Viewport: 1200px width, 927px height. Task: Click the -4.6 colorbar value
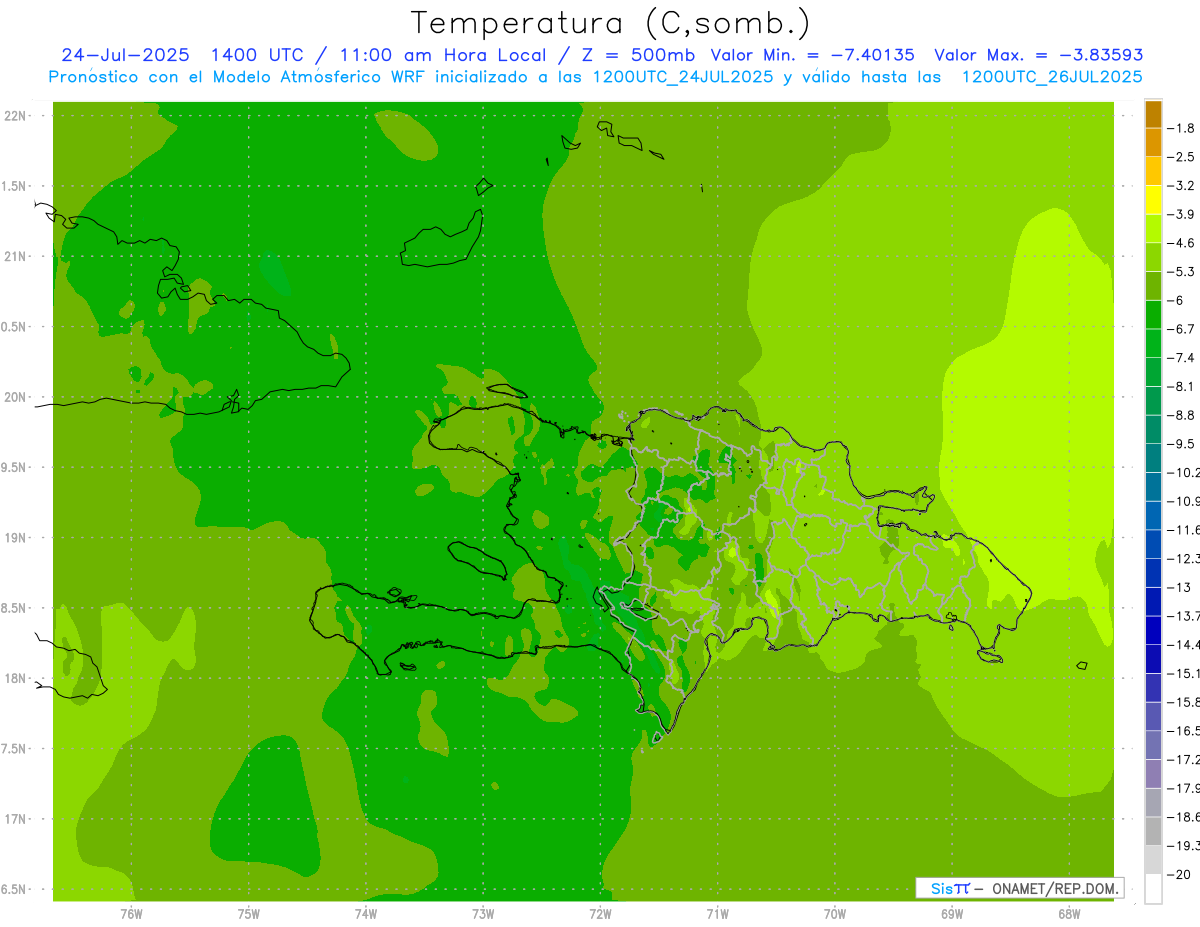[1181, 243]
